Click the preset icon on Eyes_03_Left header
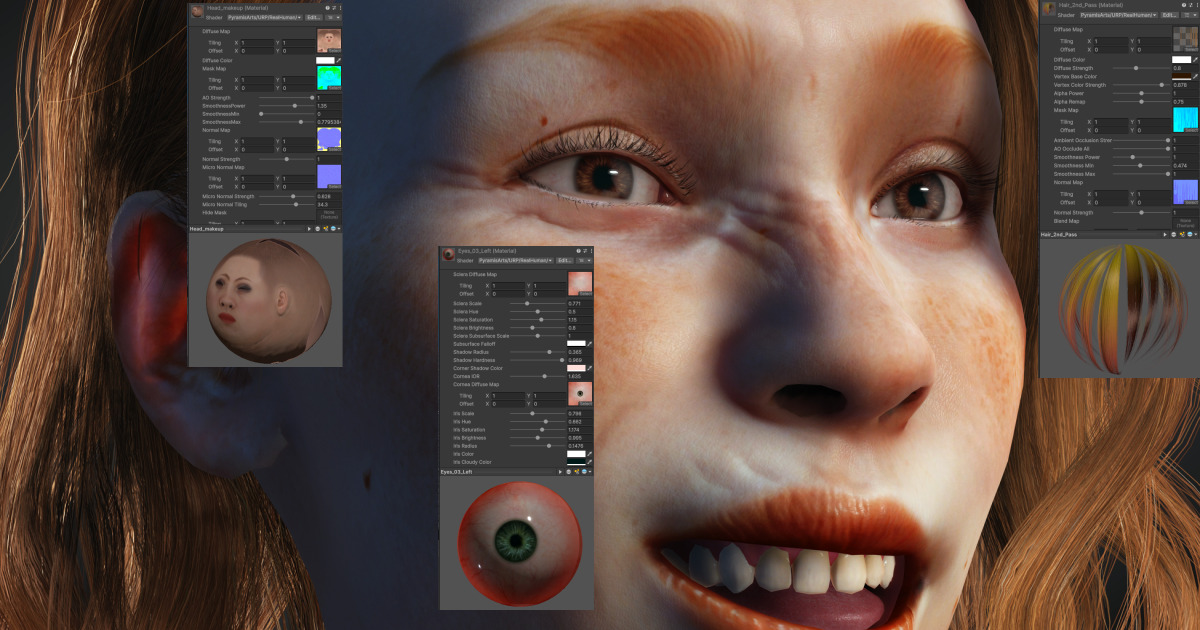 [x=585, y=250]
